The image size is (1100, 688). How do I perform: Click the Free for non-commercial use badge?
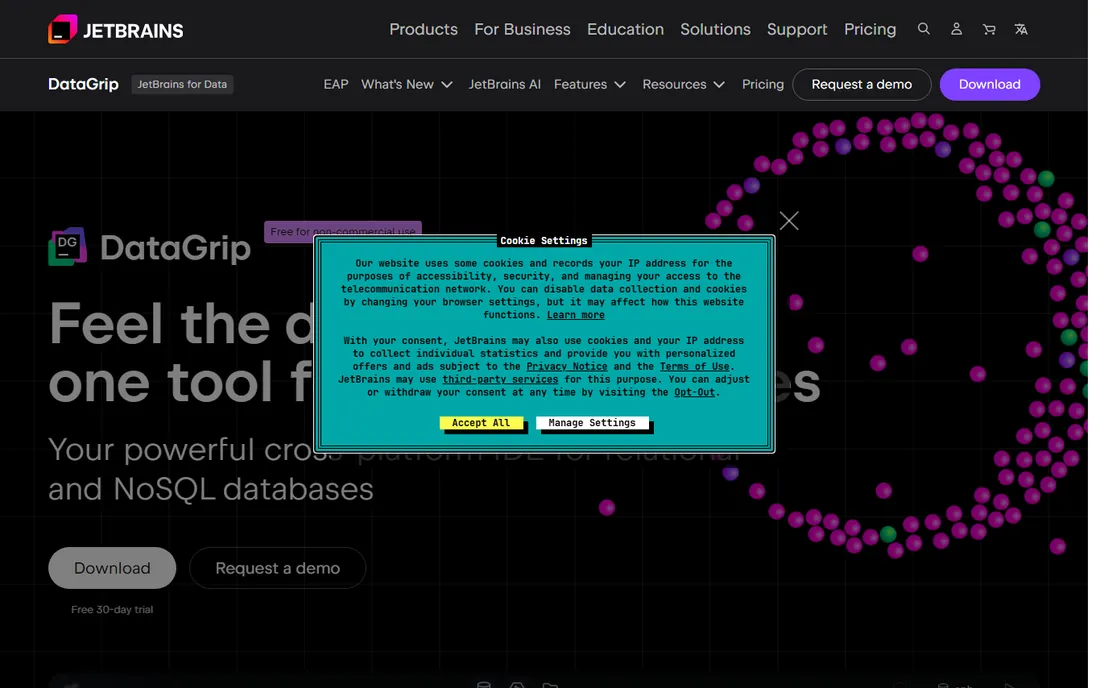coord(343,231)
